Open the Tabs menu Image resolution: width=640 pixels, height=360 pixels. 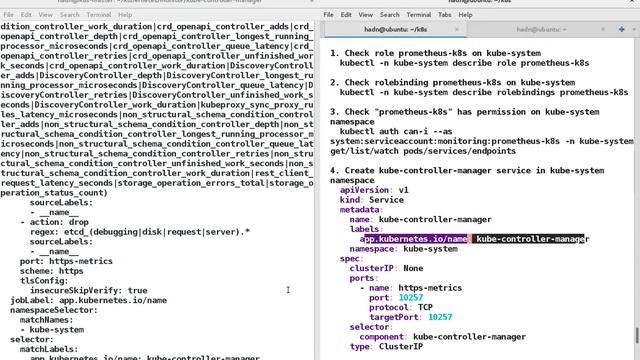tap(444, 15)
